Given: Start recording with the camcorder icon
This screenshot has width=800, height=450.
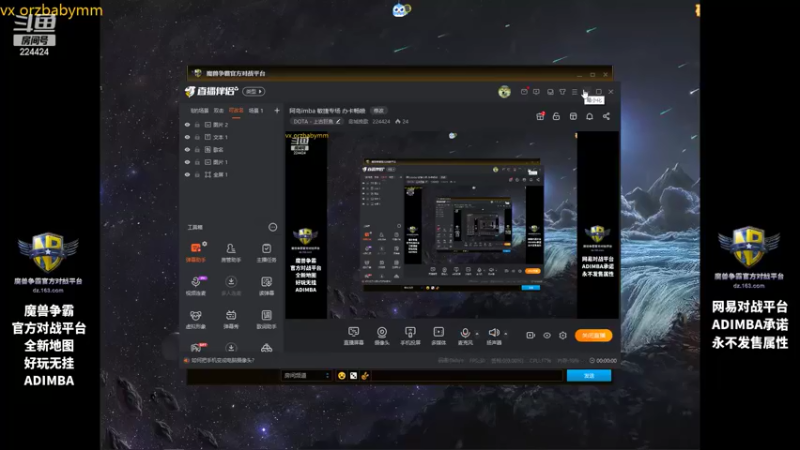Looking at the screenshot, I should click(530, 335).
